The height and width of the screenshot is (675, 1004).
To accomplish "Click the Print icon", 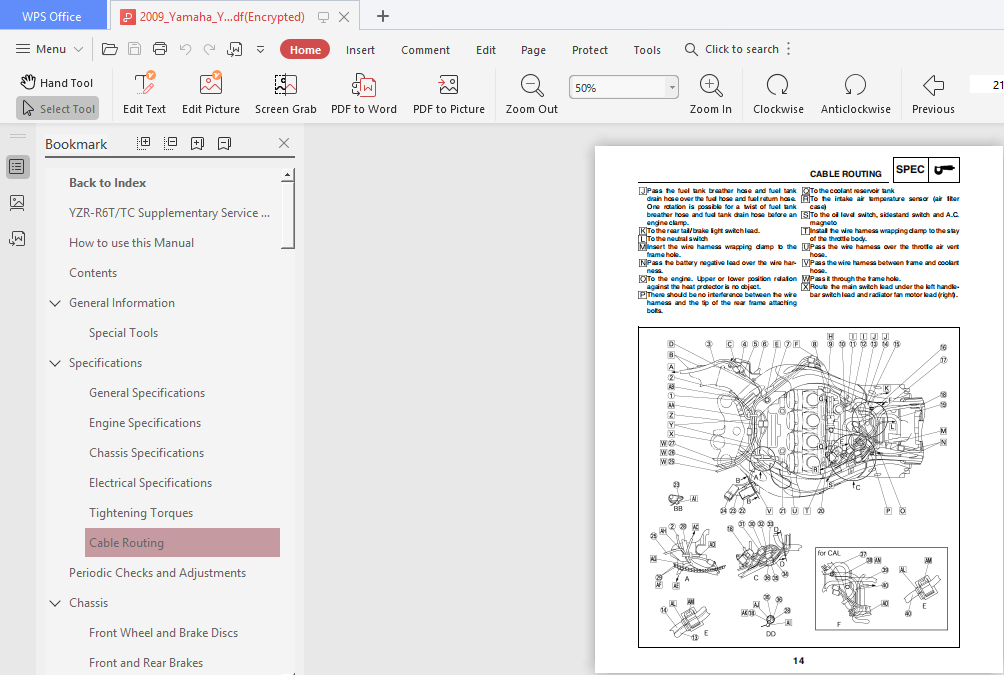I will [160, 49].
